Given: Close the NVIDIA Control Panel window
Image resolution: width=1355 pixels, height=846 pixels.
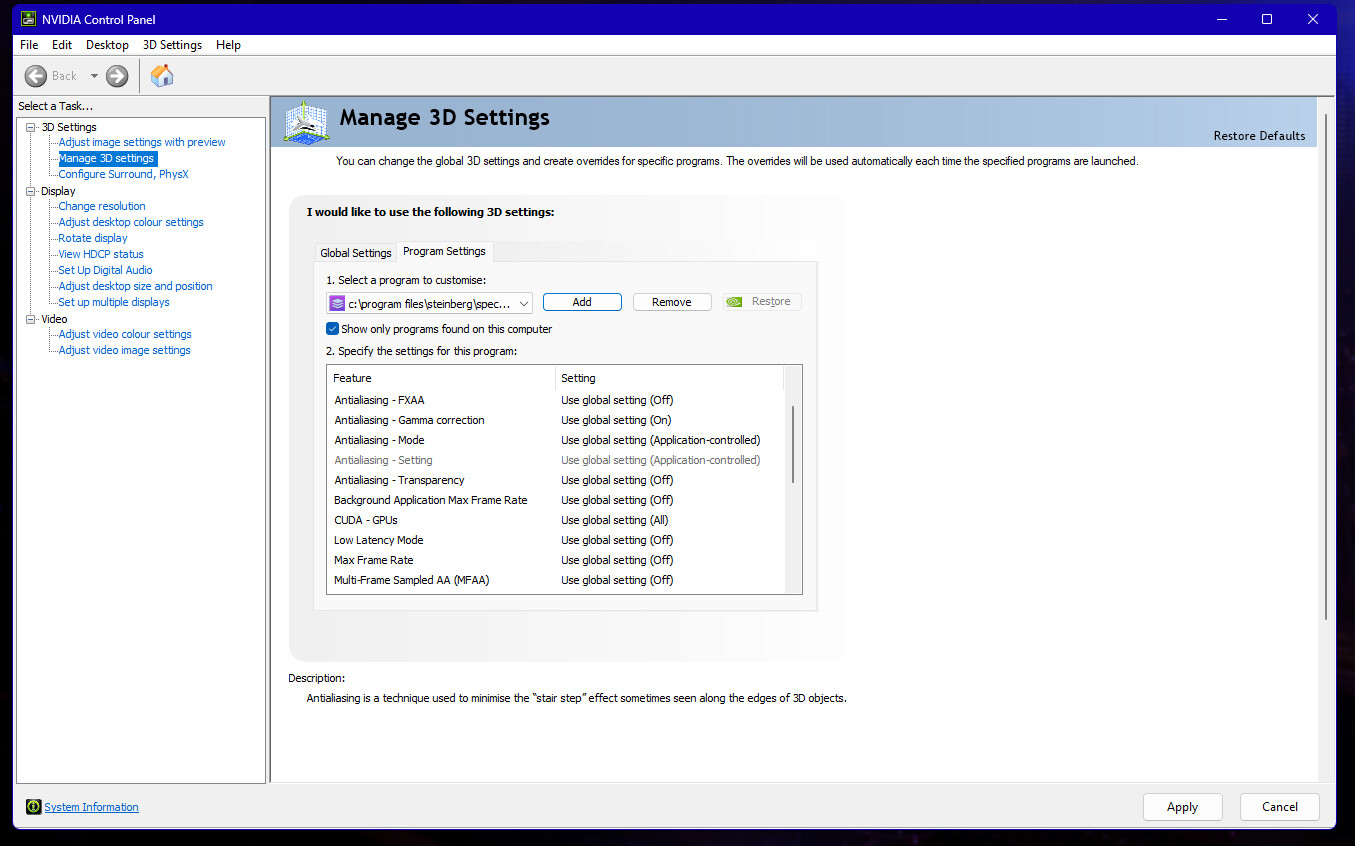Looking at the screenshot, I should coord(1313,19).
